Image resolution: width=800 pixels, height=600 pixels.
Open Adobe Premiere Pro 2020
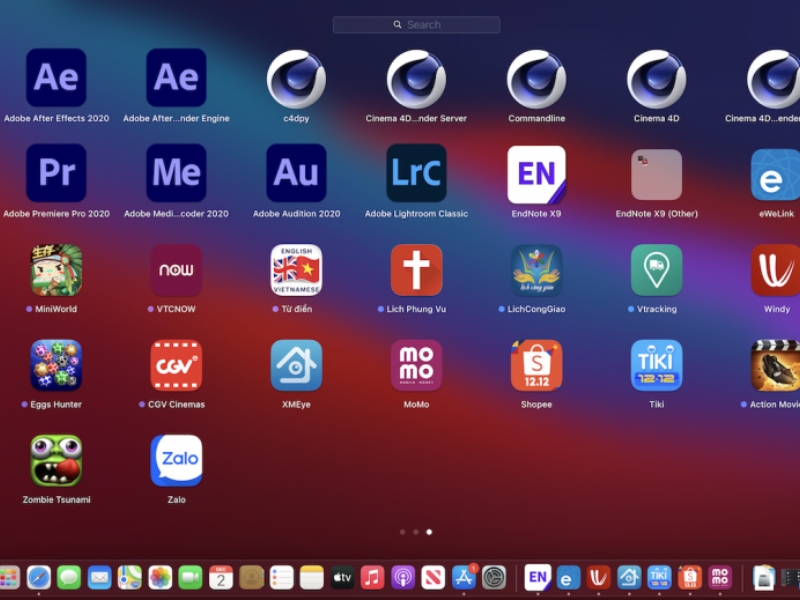click(x=56, y=173)
